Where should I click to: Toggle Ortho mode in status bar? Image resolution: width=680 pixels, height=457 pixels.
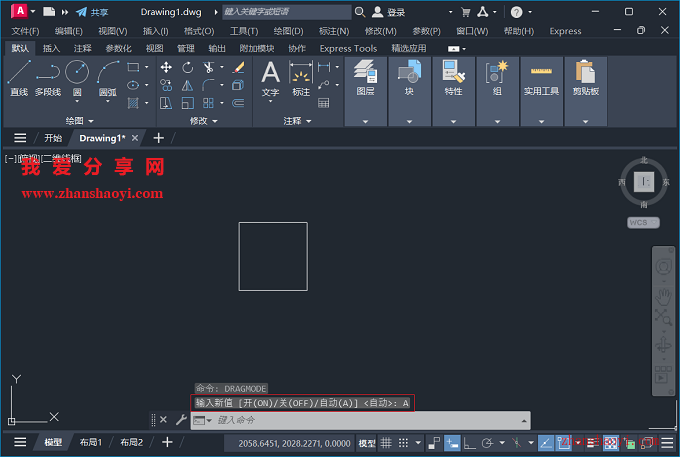click(x=469, y=443)
